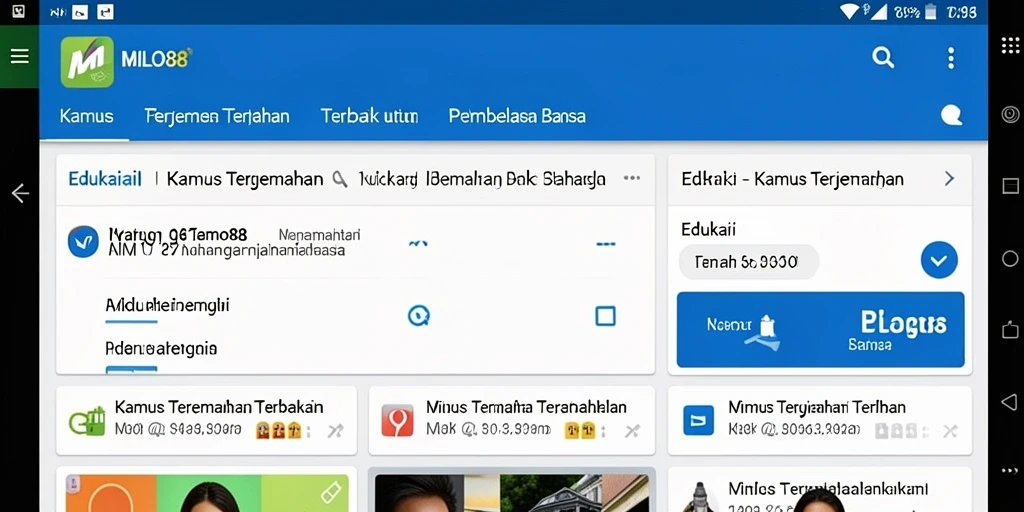
Task: Click the rectangle window icon on right bar
Action: click(1010, 186)
